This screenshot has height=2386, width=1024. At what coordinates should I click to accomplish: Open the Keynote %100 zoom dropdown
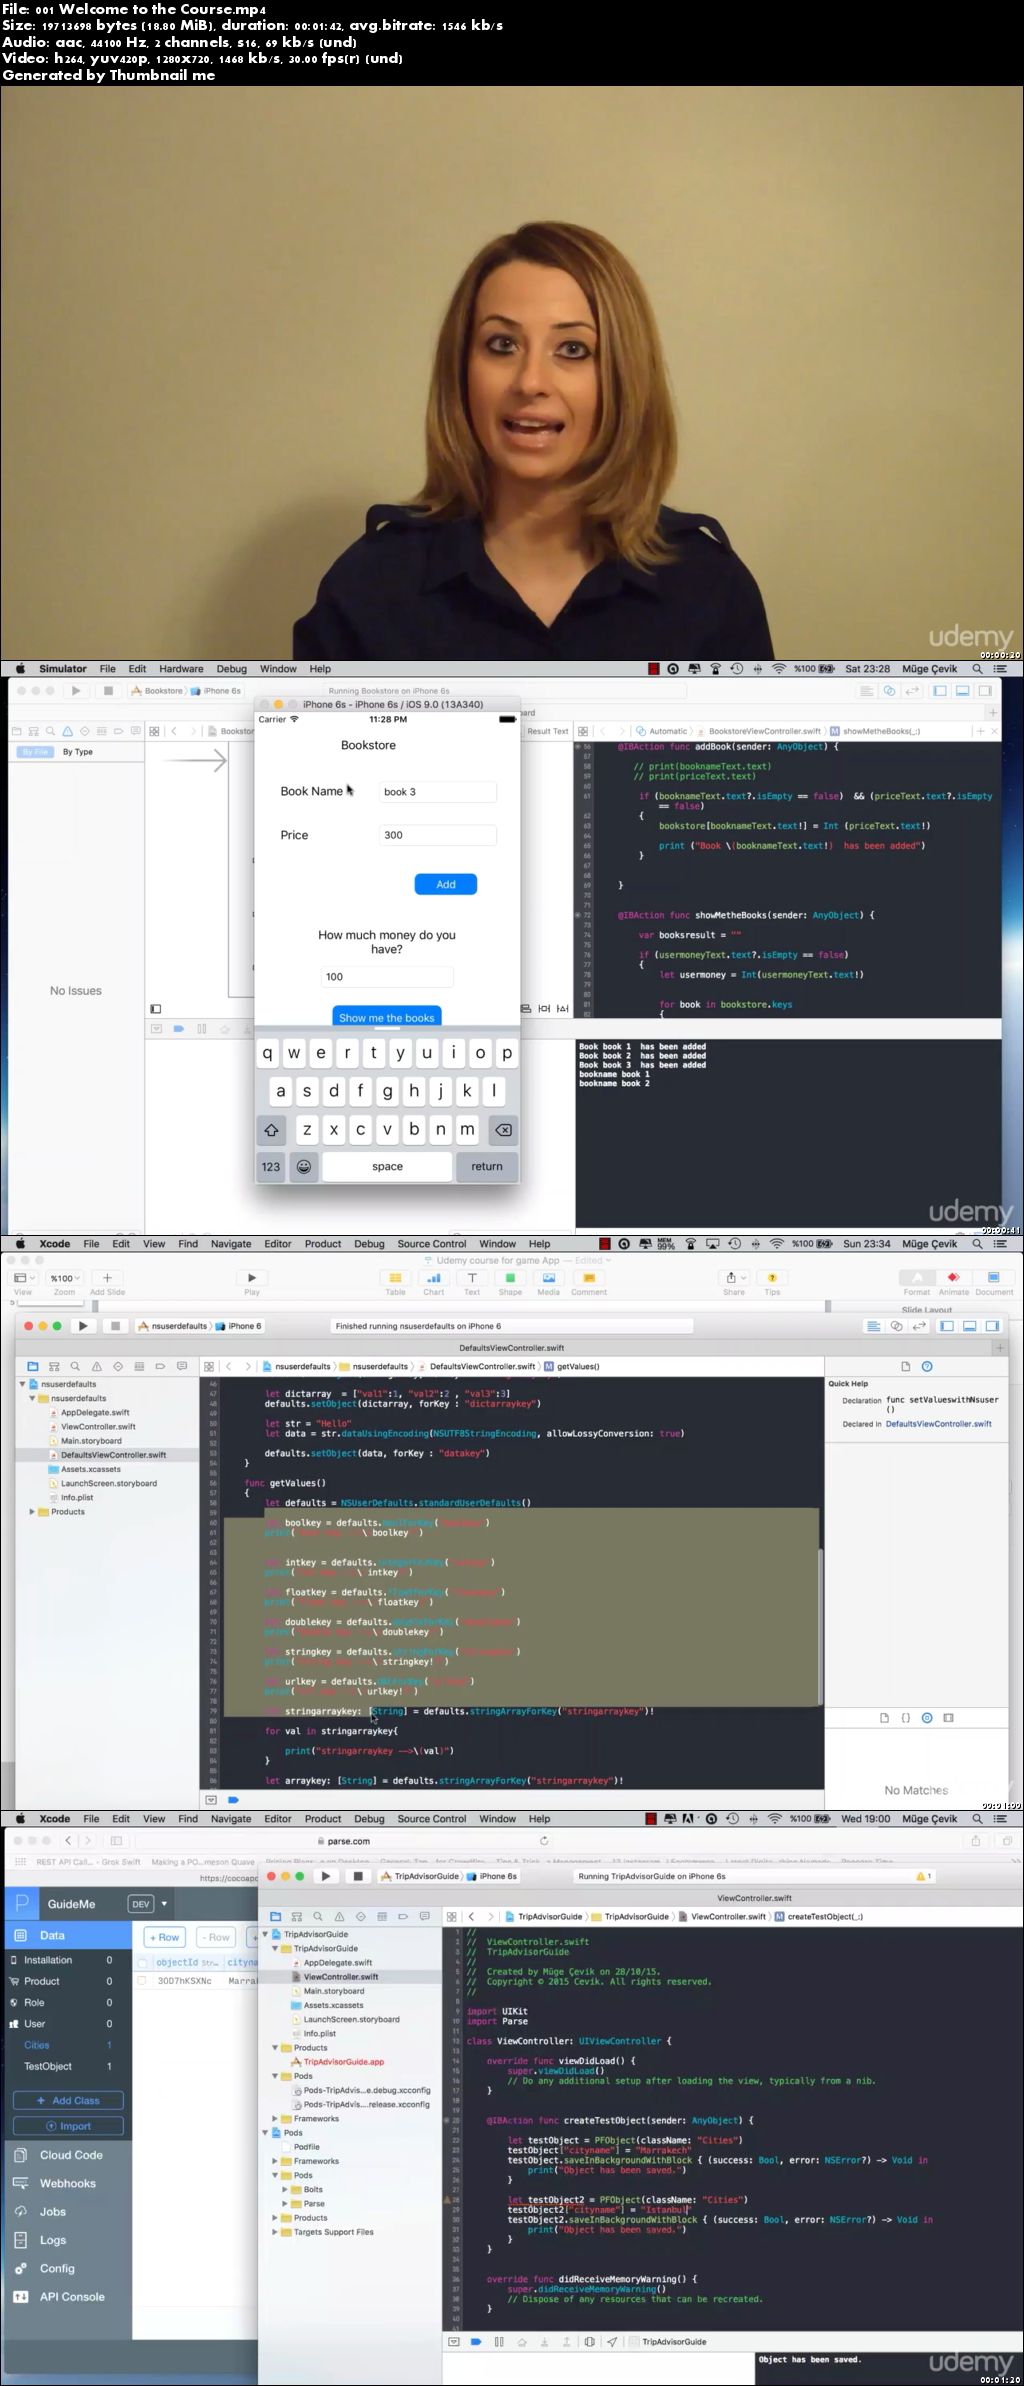(64, 1278)
